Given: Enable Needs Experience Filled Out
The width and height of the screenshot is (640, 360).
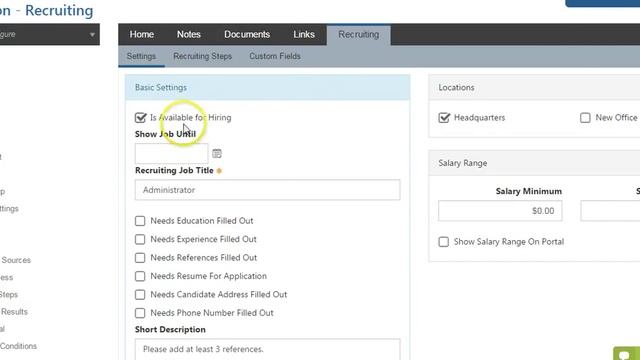Looking at the screenshot, I should 140,239.
